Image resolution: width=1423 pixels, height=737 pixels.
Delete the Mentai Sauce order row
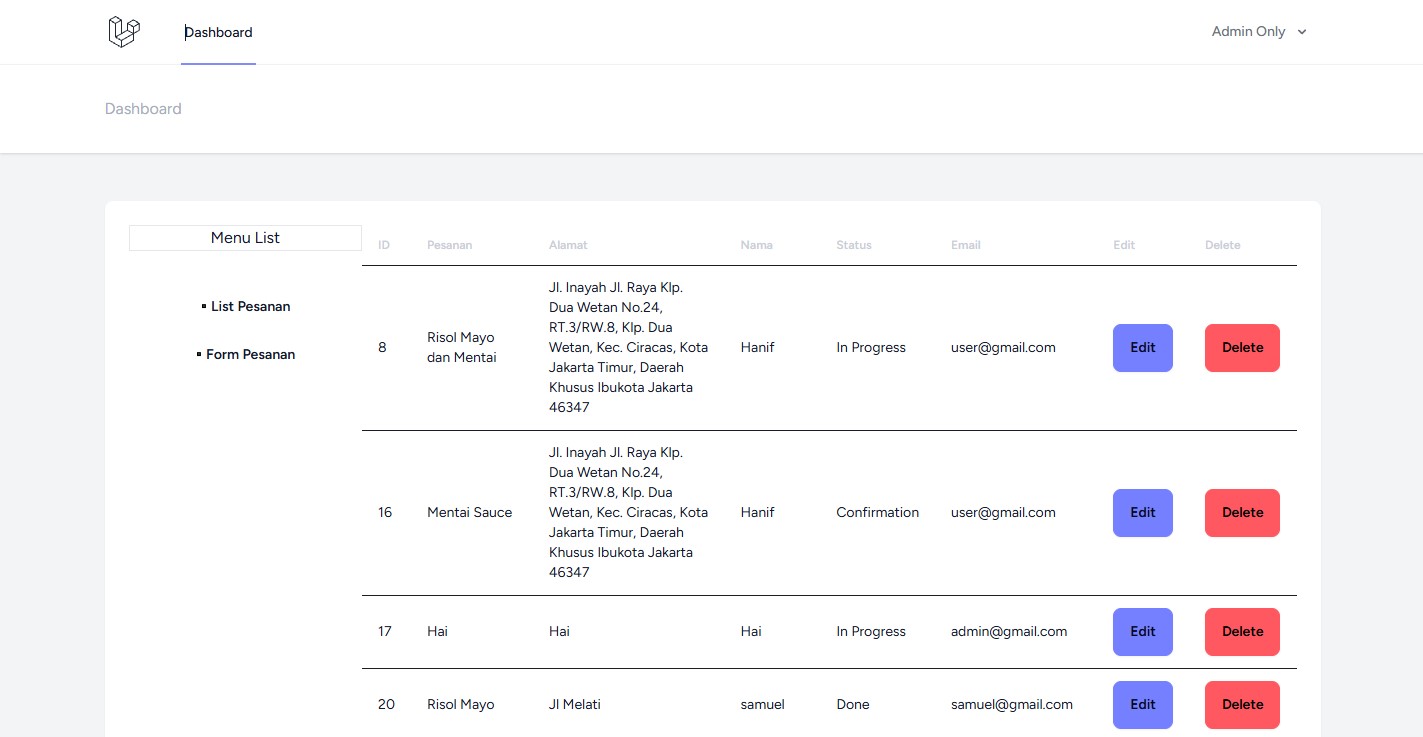(x=1242, y=513)
